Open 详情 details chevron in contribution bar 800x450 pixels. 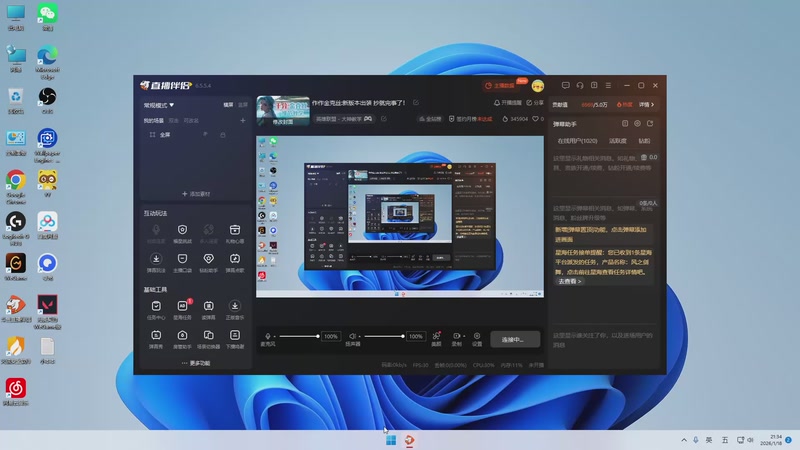pos(646,105)
